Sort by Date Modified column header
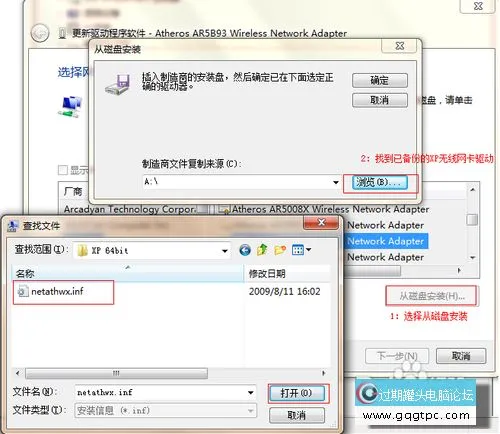The width and height of the screenshot is (500, 434). coord(287,274)
